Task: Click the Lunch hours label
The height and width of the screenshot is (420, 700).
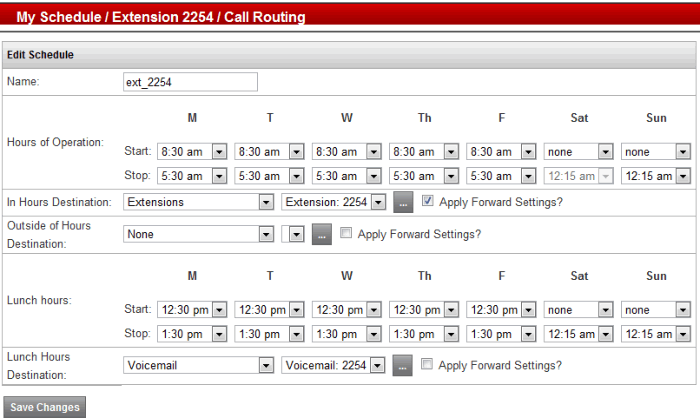Action: 39,300
